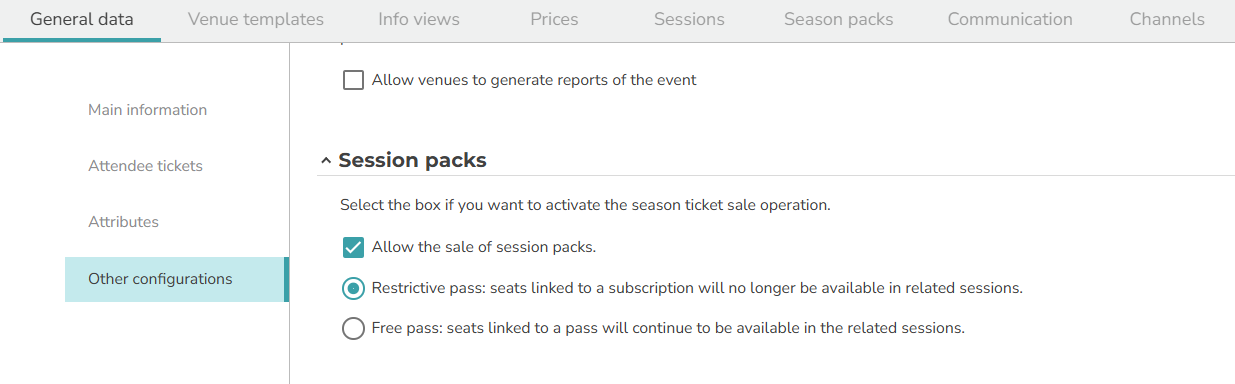Go to the Channels tab
The height and width of the screenshot is (384, 1235).
click(1167, 20)
